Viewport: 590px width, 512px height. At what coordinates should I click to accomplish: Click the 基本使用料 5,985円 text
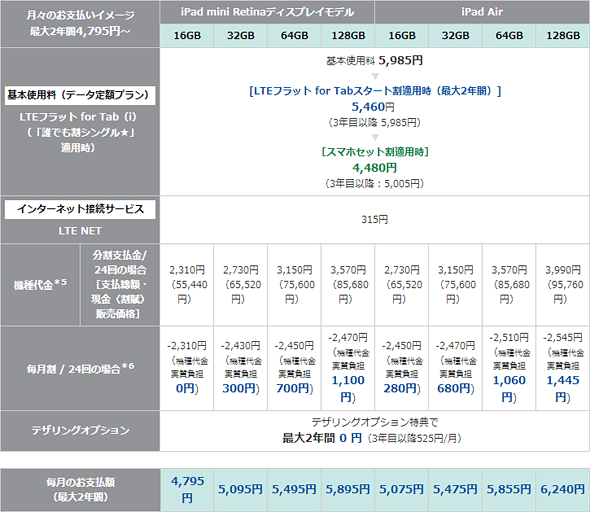374,60
